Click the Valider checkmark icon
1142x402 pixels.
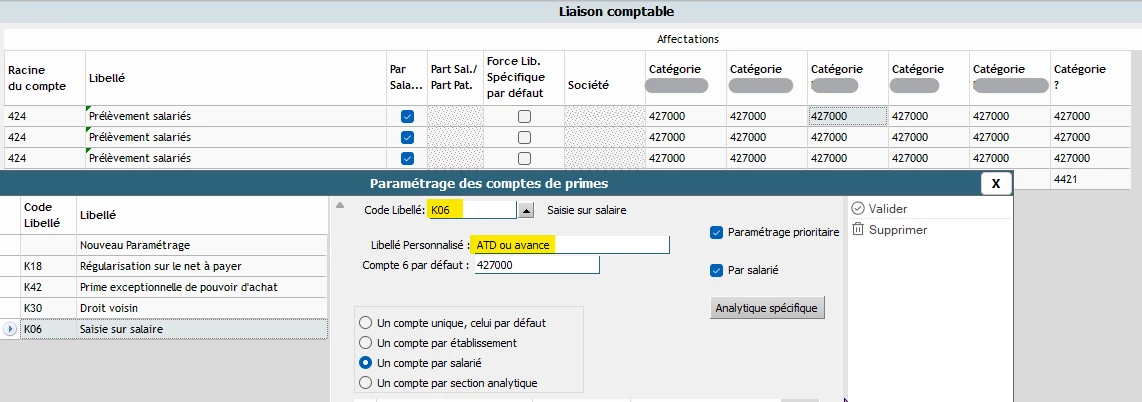(857, 208)
